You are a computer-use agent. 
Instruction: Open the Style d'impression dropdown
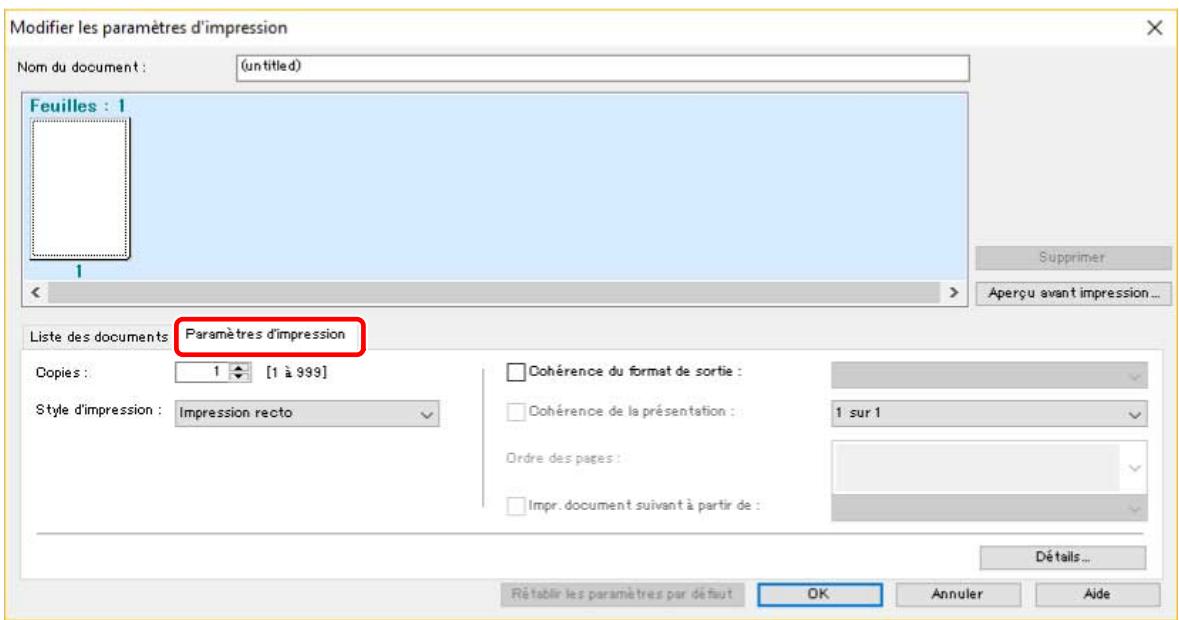coord(307,413)
